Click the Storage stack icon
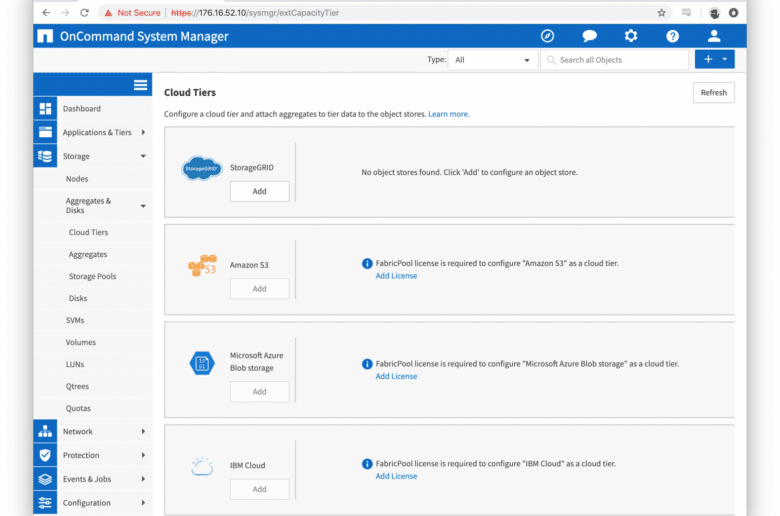Screen dimensions: 780x516 [x=45, y=156]
